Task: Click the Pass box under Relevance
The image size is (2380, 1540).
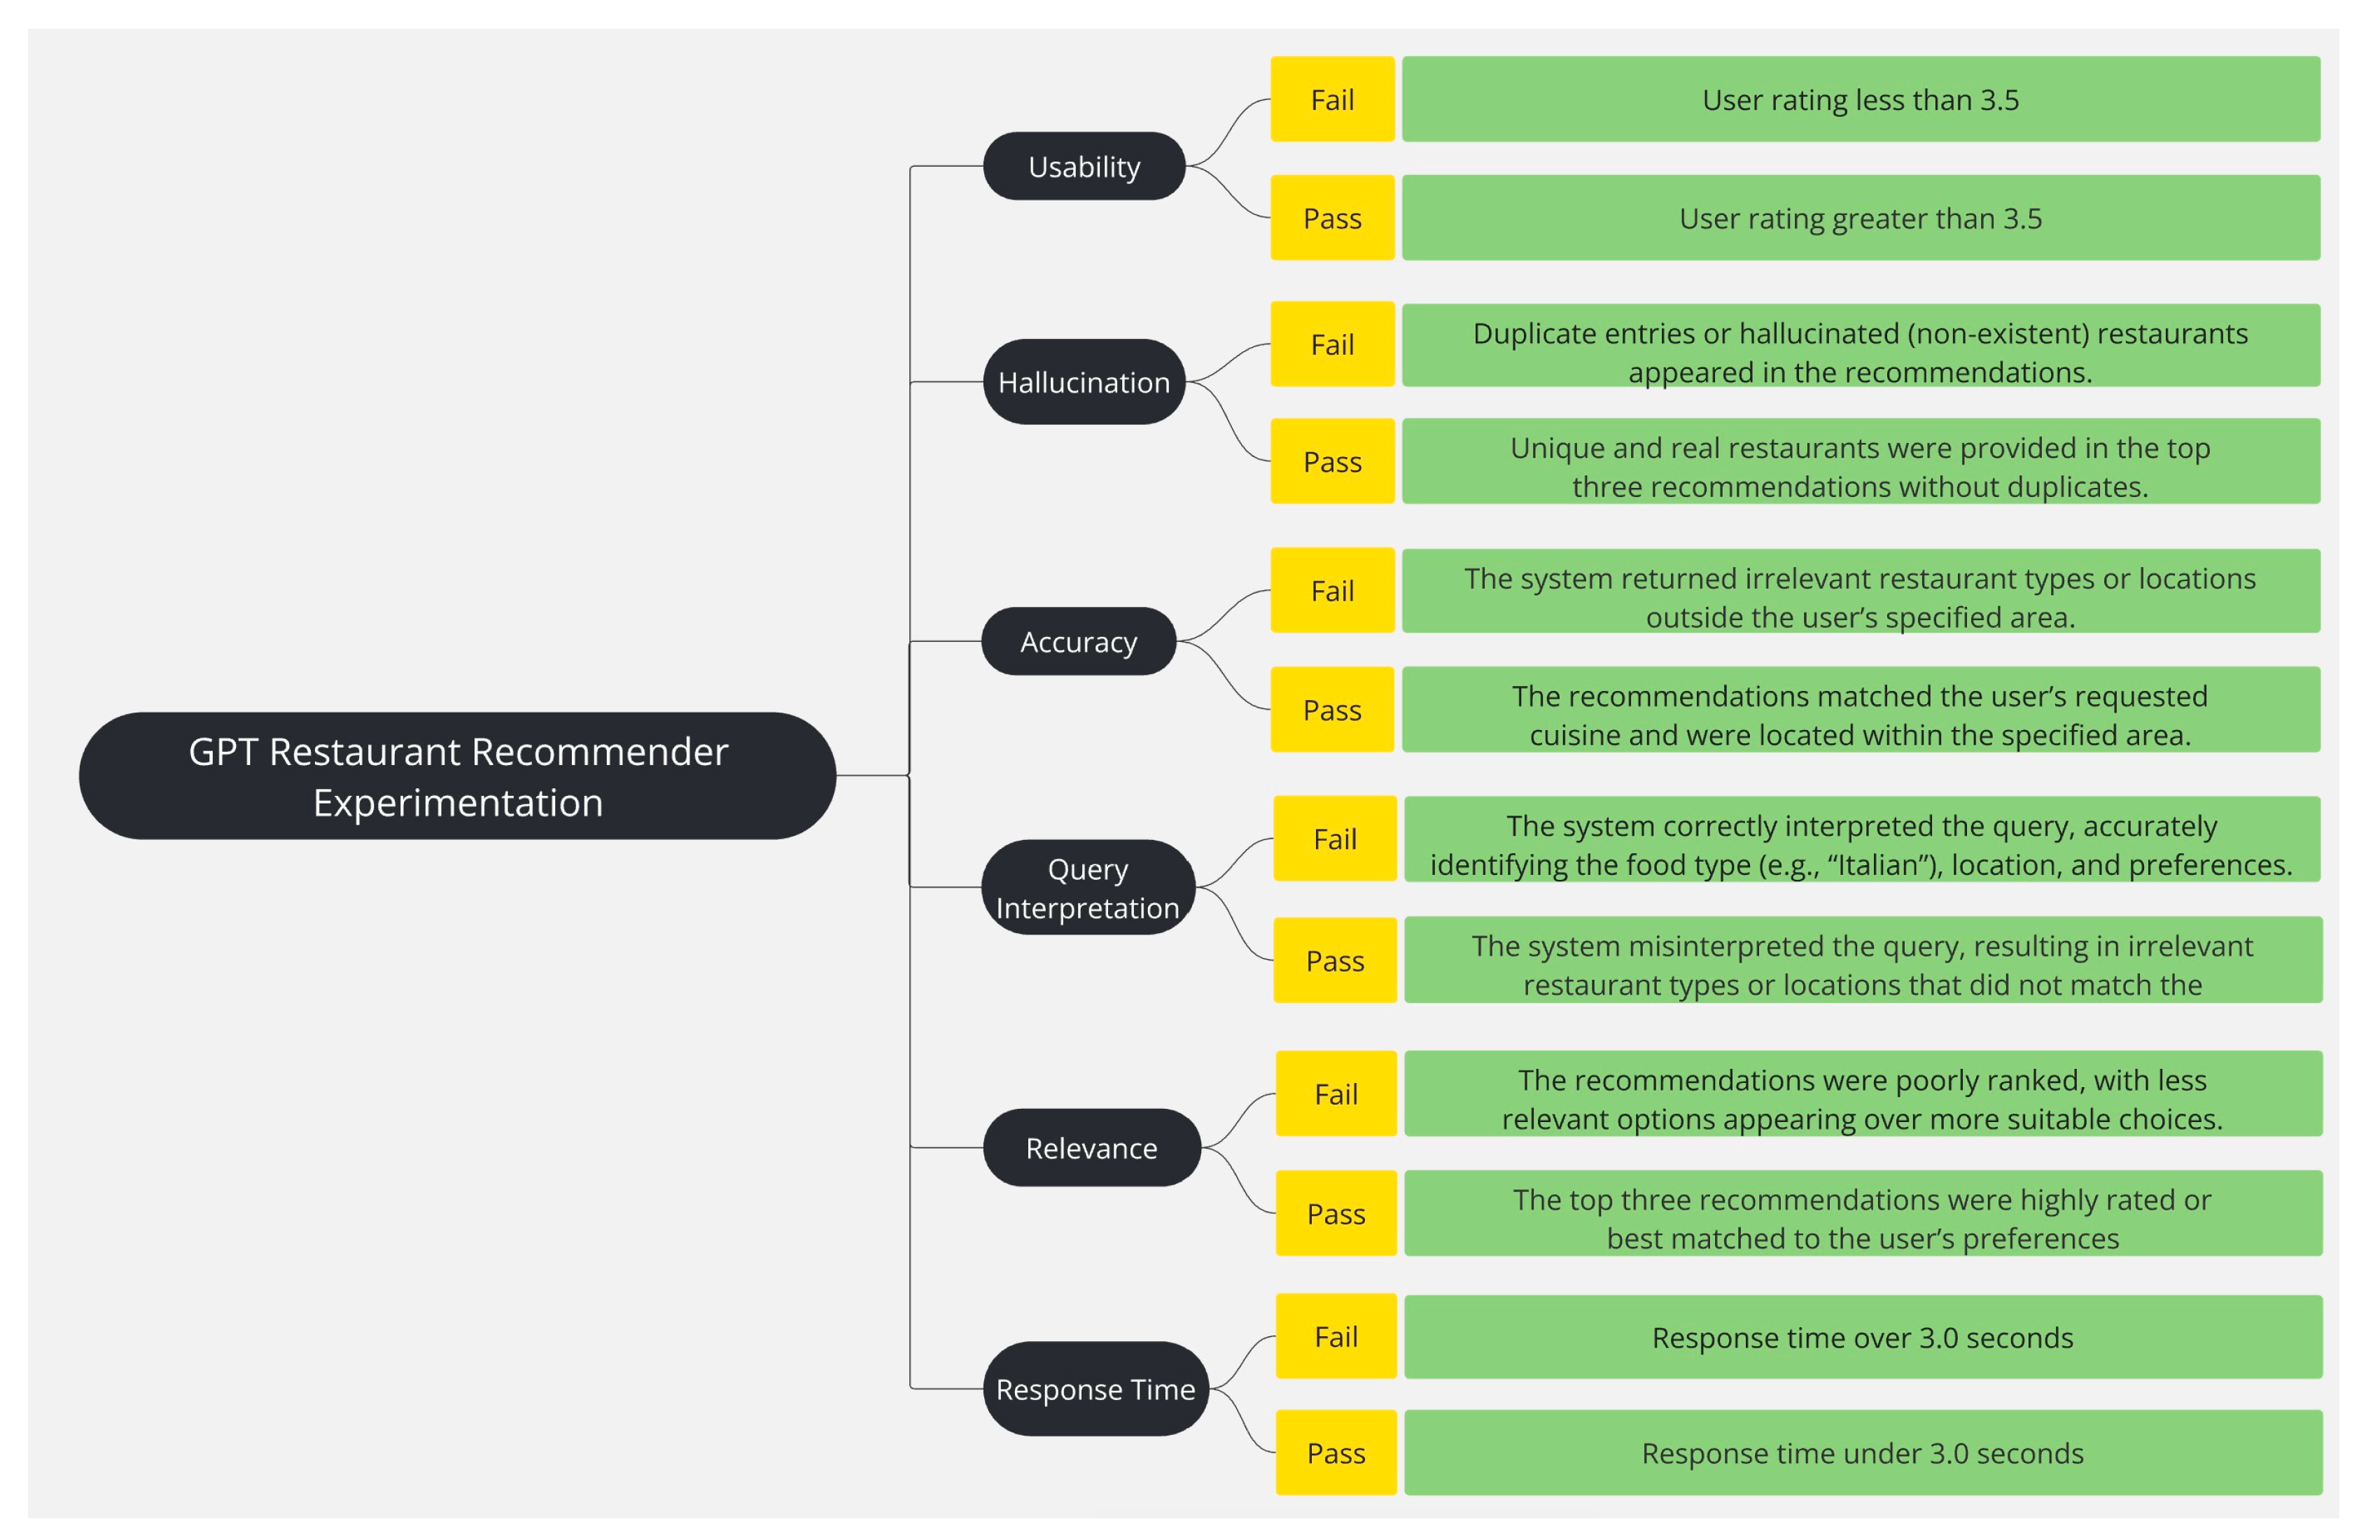Action: (1336, 1213)
